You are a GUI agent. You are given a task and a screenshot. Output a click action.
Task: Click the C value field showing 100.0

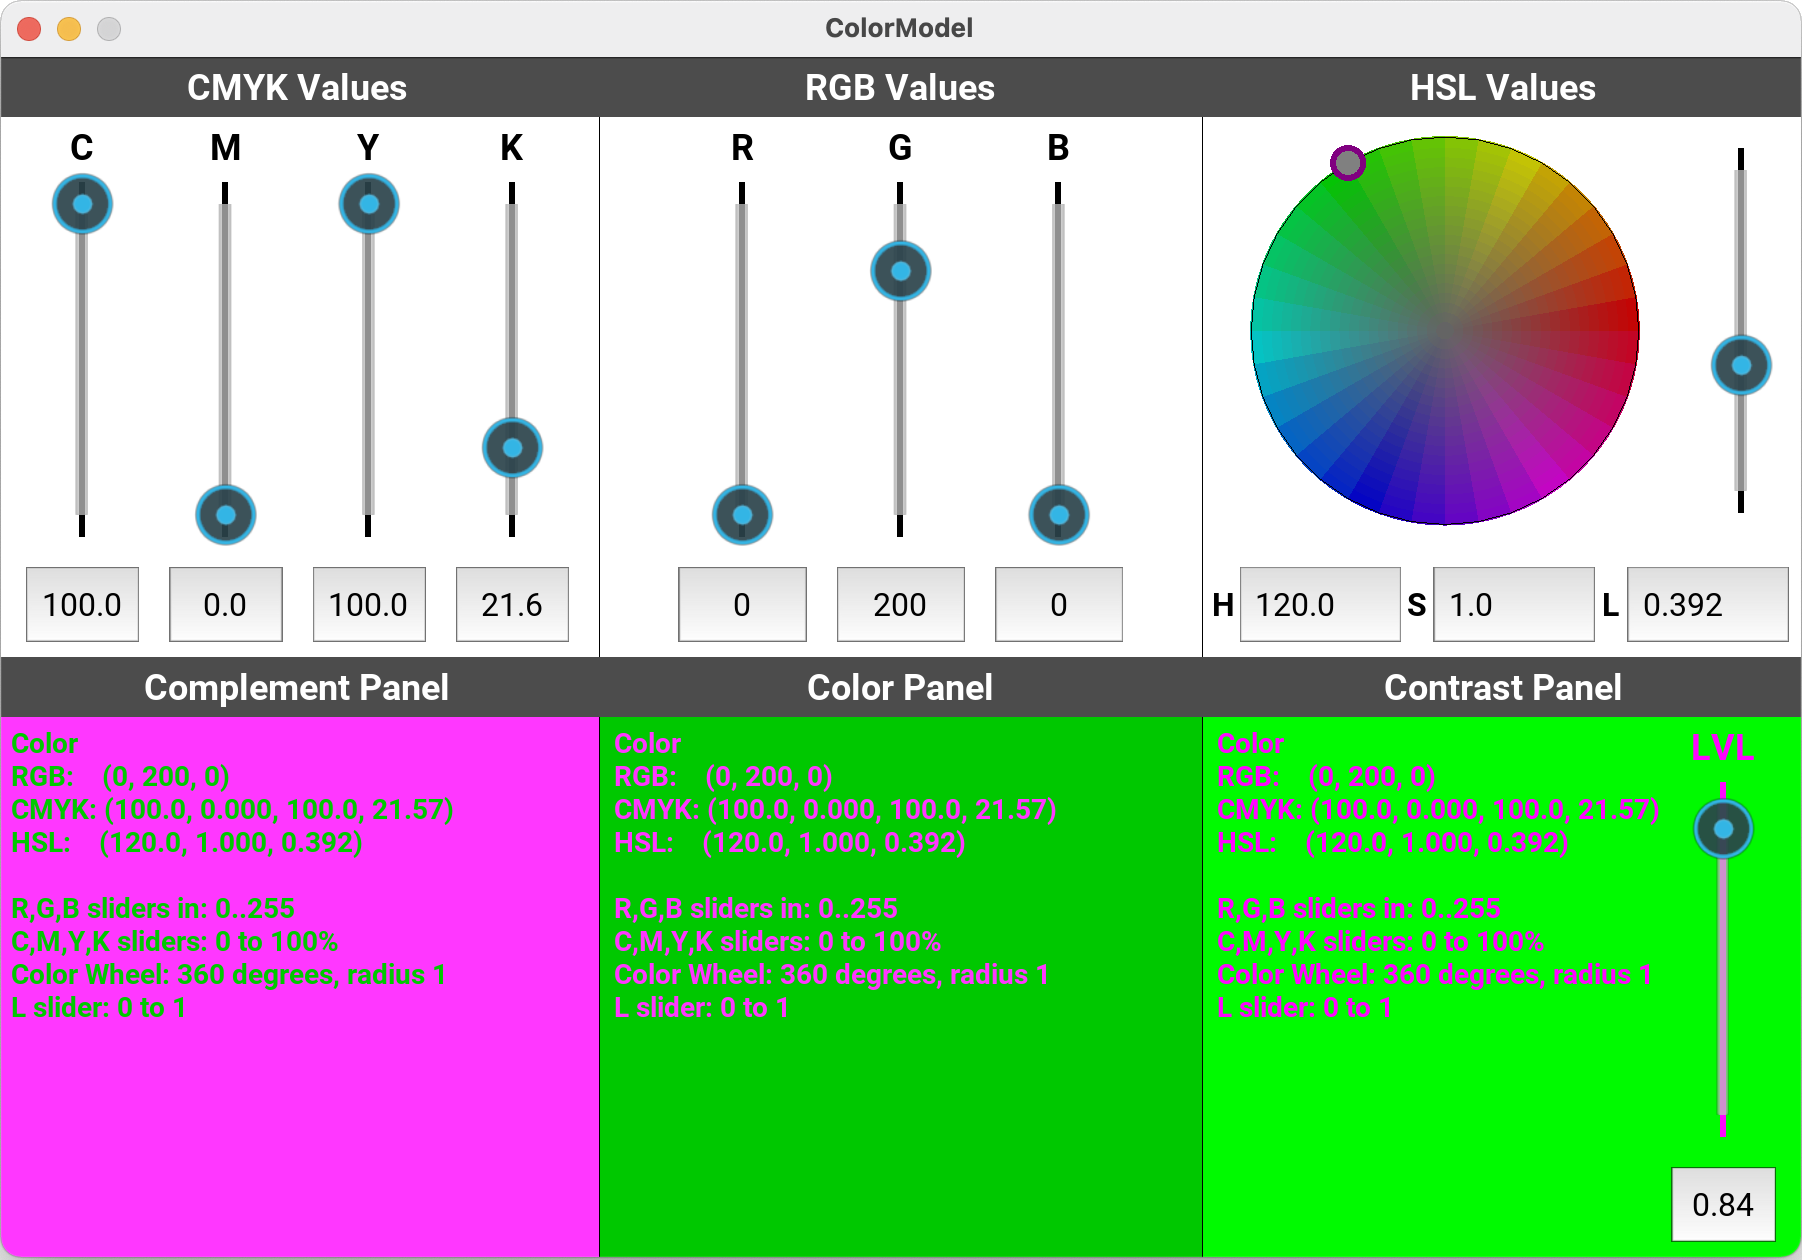point(82,605)
